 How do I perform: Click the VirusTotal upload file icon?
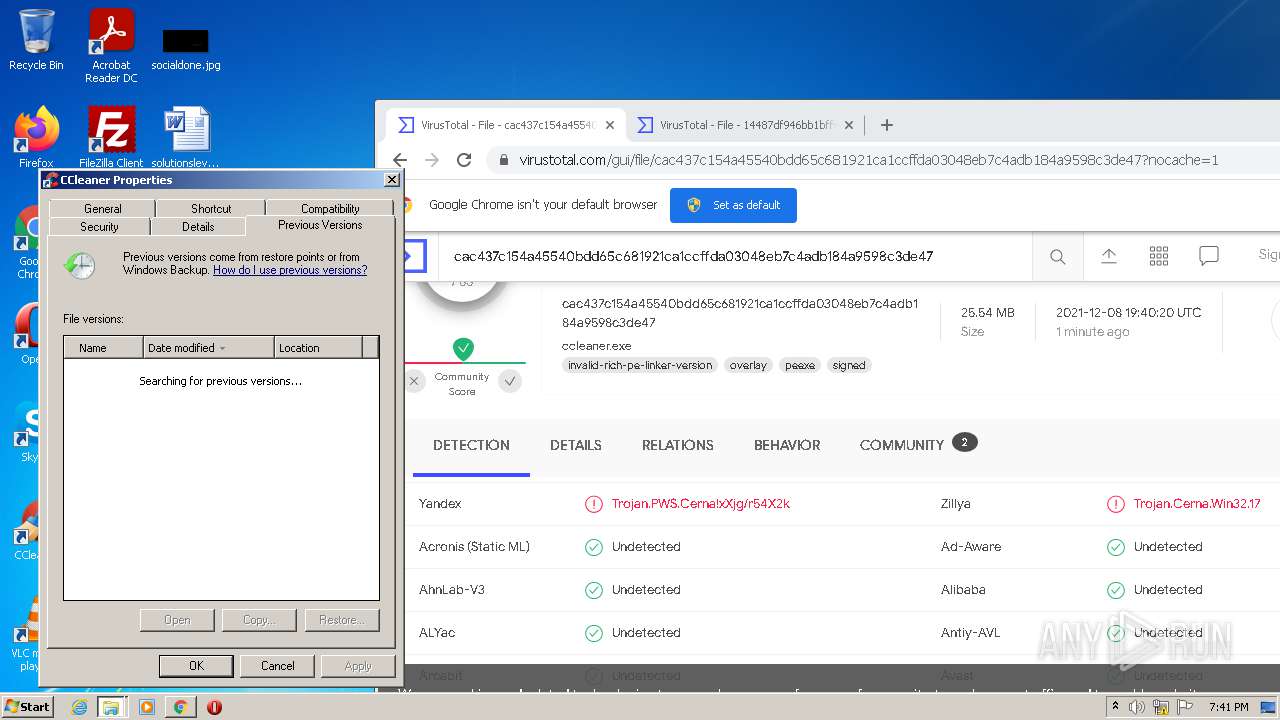coord(1109,256)
